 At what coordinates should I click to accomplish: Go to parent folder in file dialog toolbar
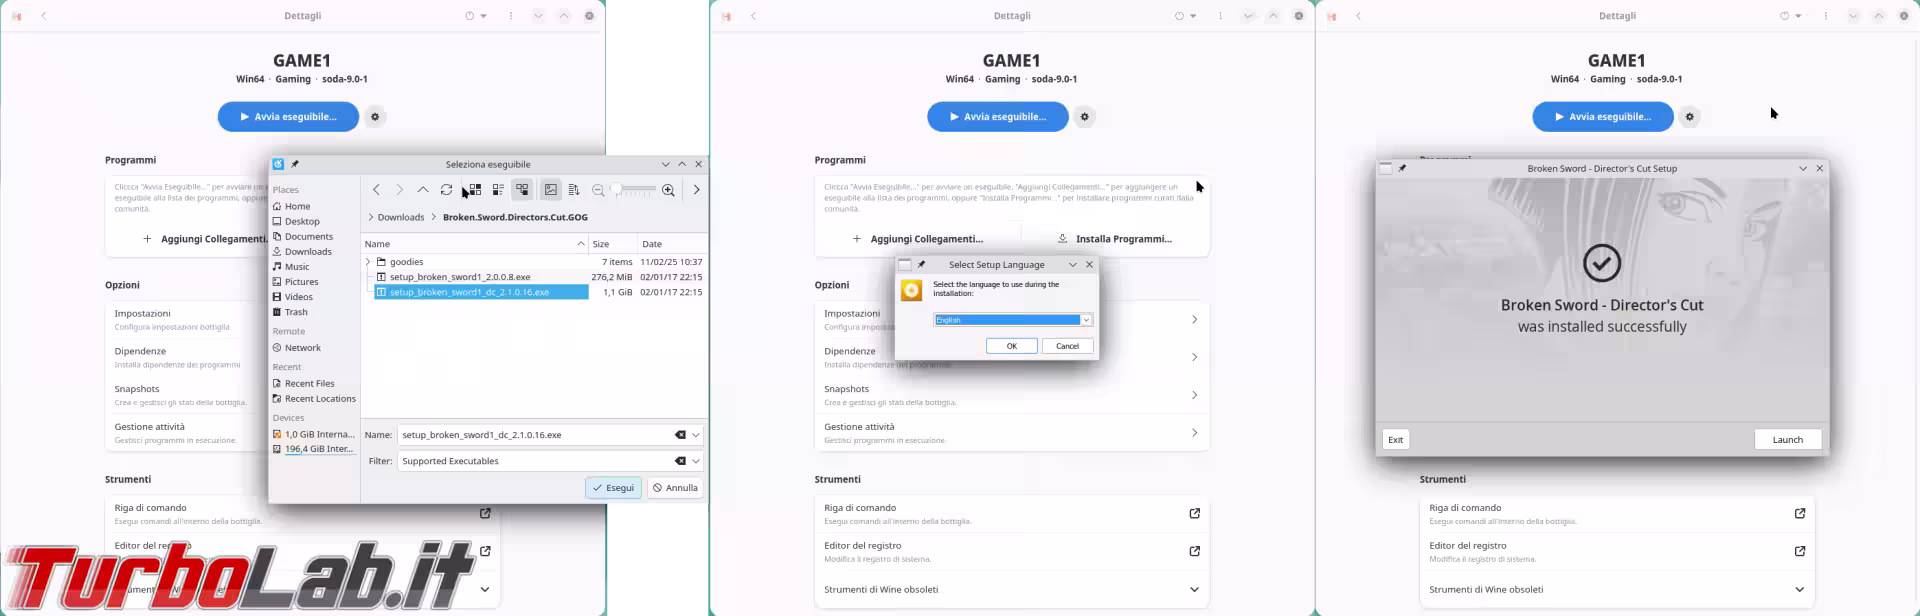[423, 190]
